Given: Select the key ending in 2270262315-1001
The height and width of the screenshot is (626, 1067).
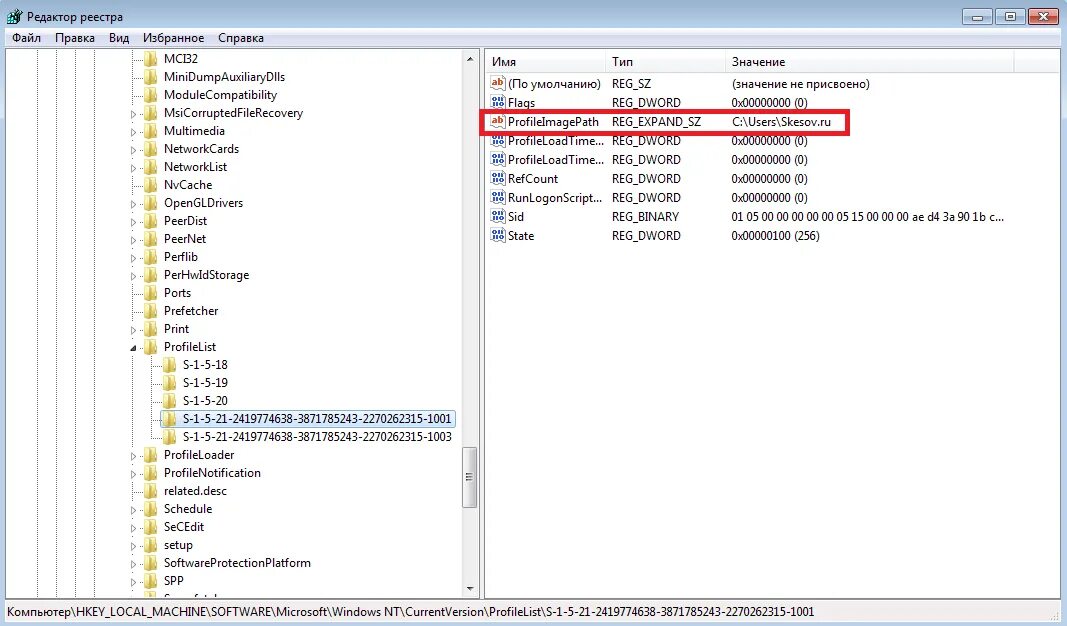Looking at the screenshot, I should [317, 418].
